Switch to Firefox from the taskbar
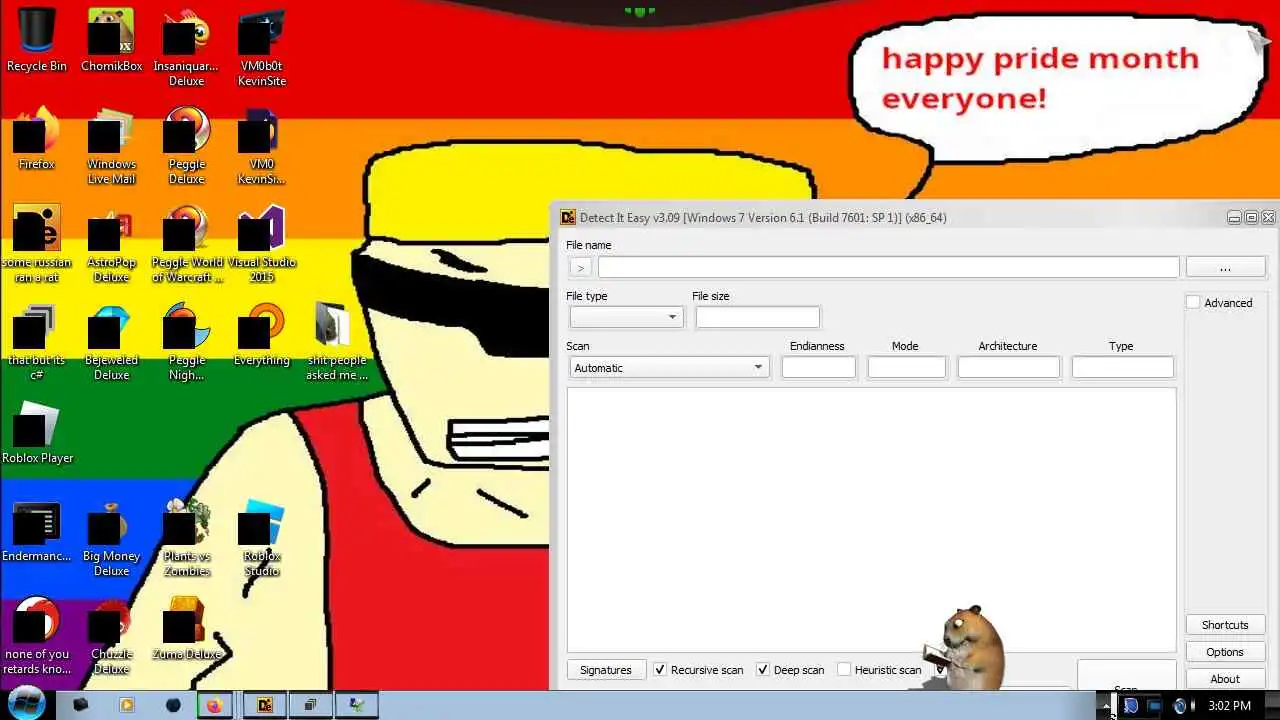Image resolution: width=1280 pixels, height=720 pixels. (x=214, y=705)
